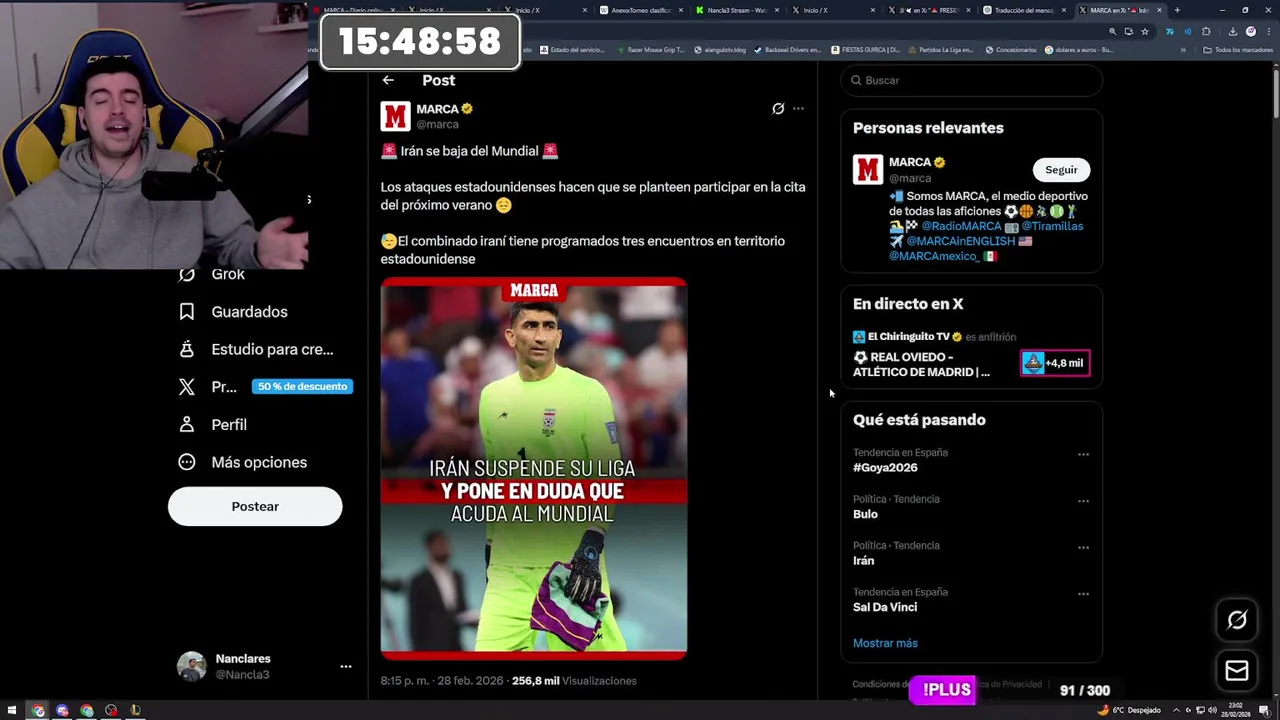Open the post's three-dot more menu
The height and width of the screenshot is (720, 1280).
coord(798,108)
